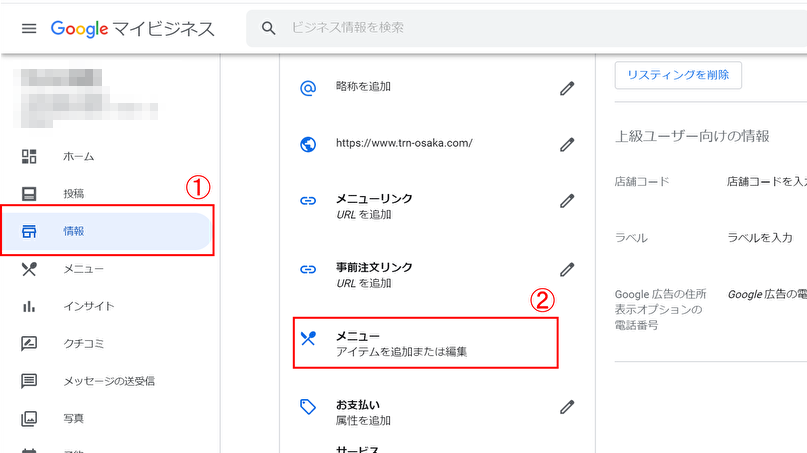Viewport: 807px width, 453px height.
Task: Click the Google 広告の電話番号 value
Action: point(767,294)
